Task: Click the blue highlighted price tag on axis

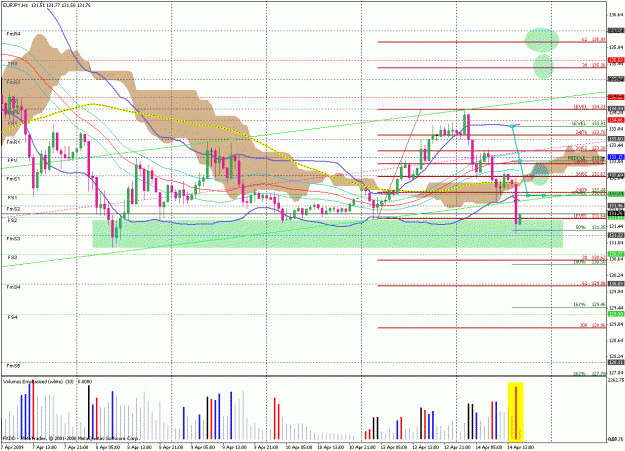Action: coord(616,157)
